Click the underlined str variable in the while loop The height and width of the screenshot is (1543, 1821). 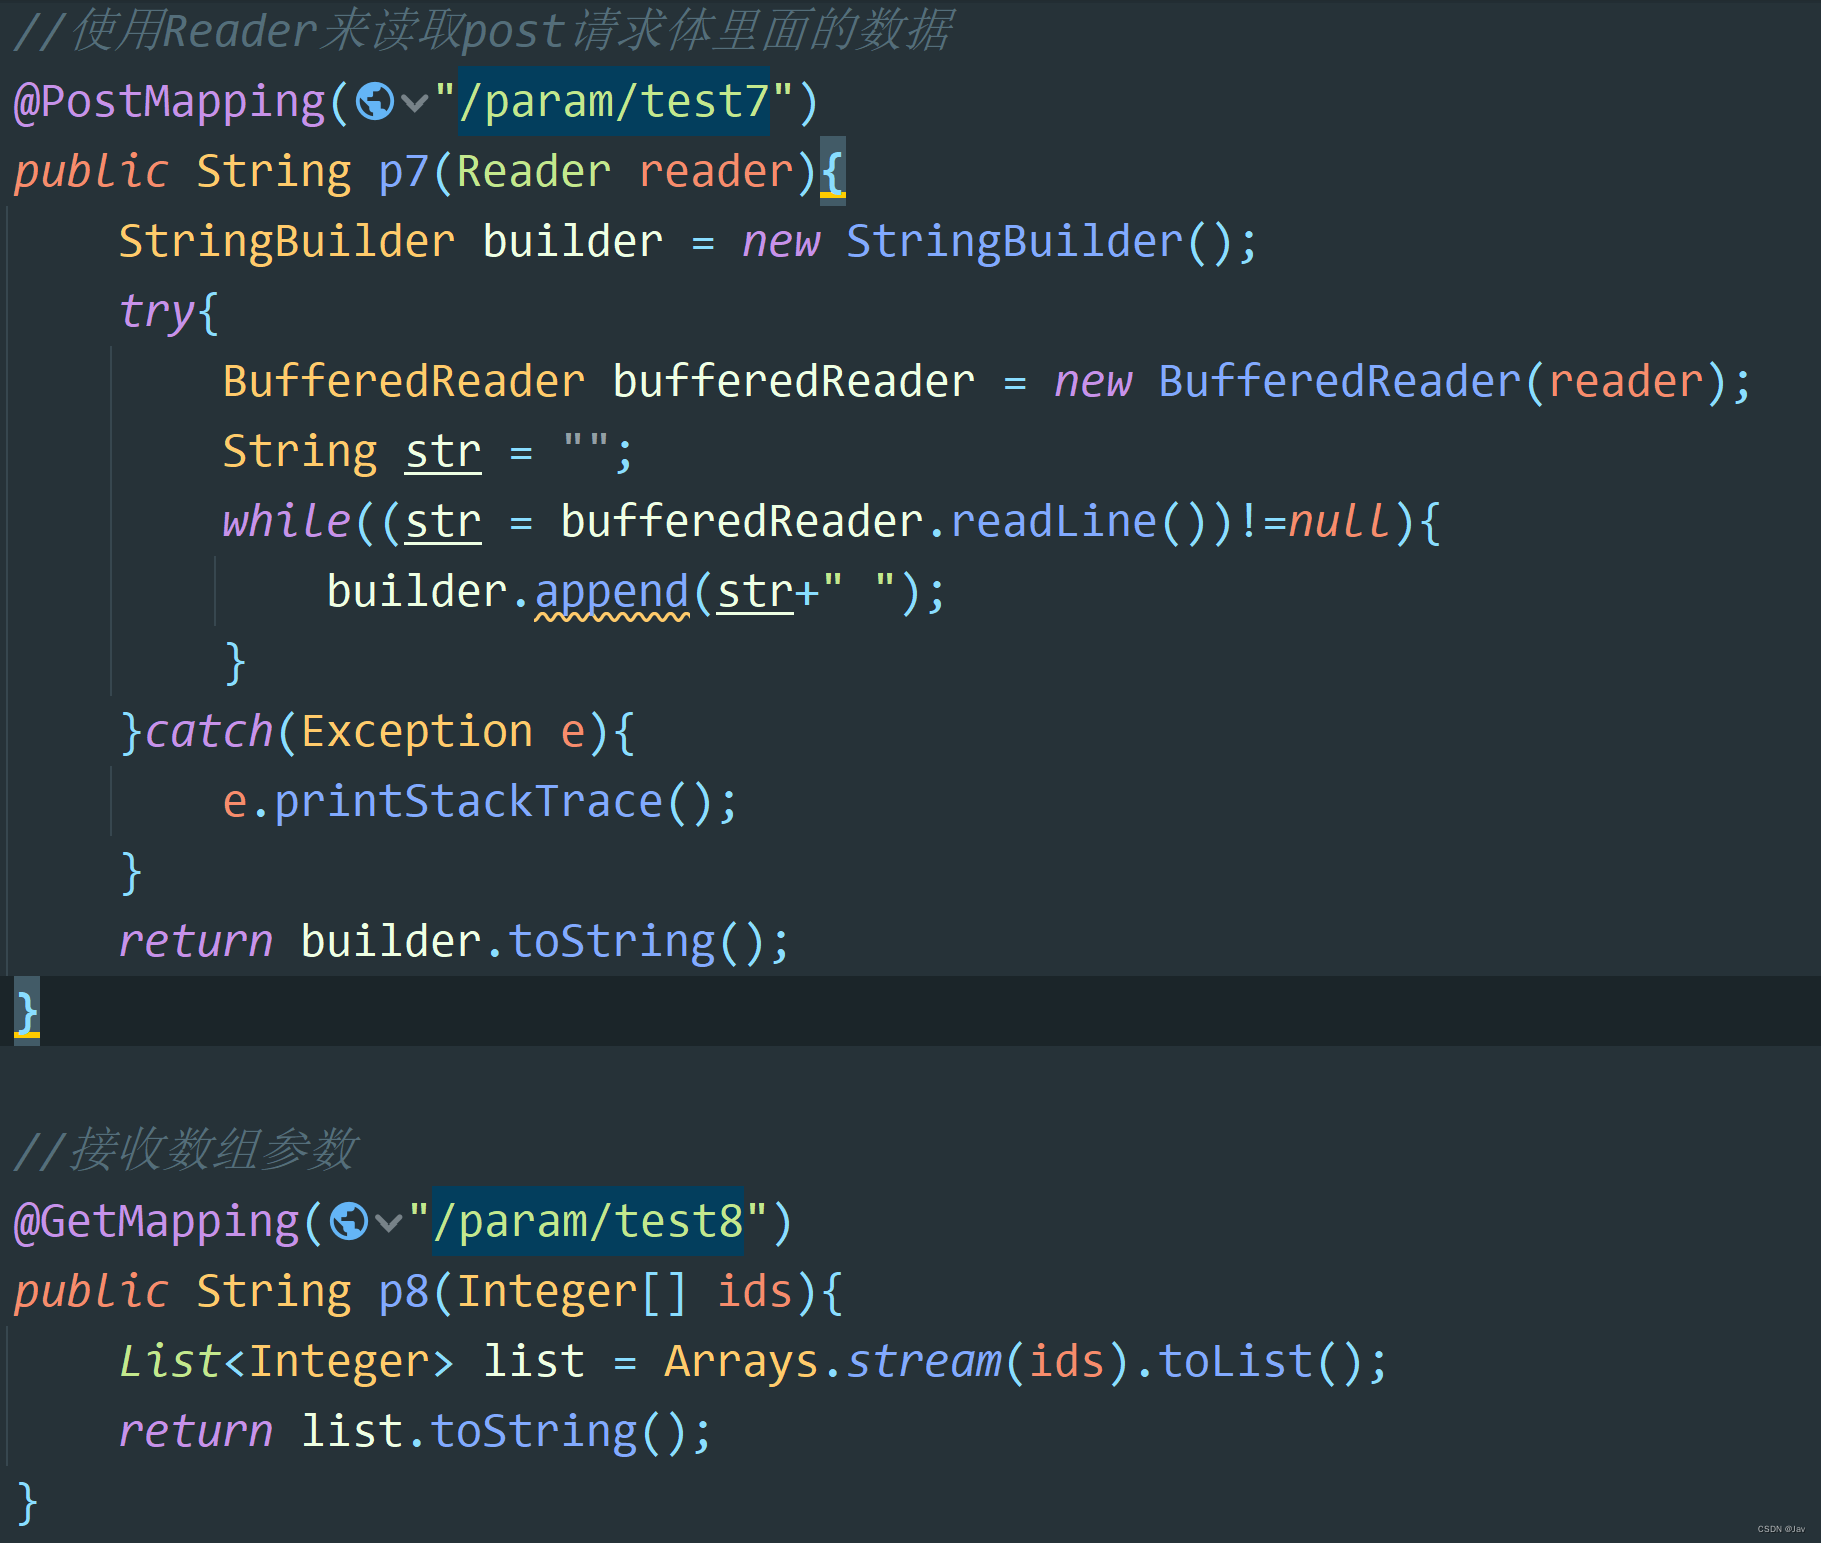442,520
